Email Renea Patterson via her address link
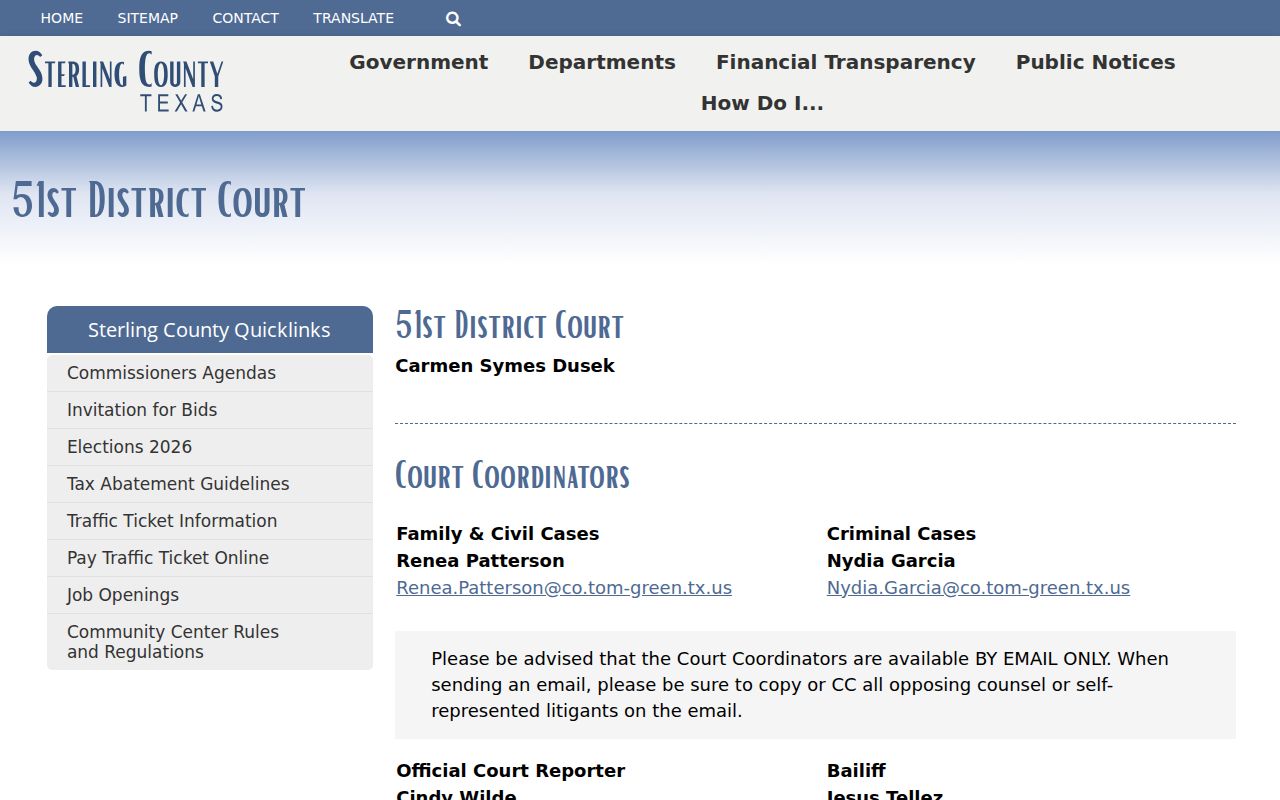 [x=564, y=588]
